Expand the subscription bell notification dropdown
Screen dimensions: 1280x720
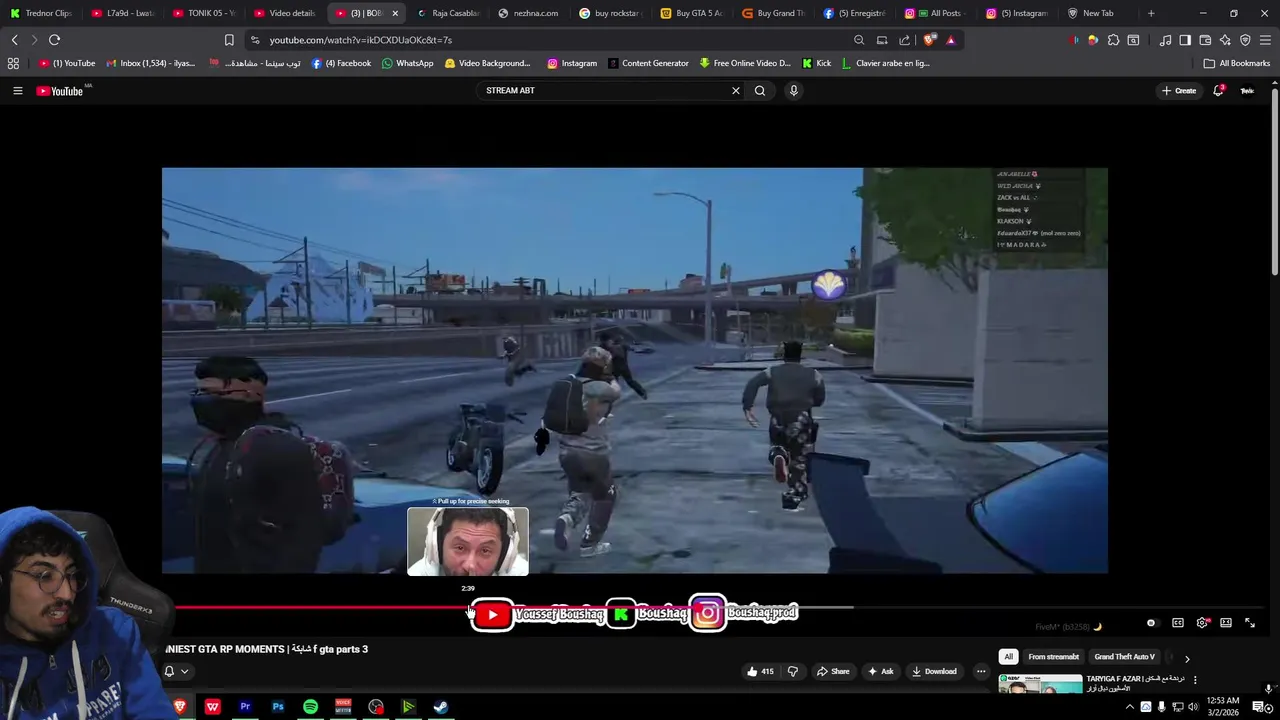tap(176, 672)
